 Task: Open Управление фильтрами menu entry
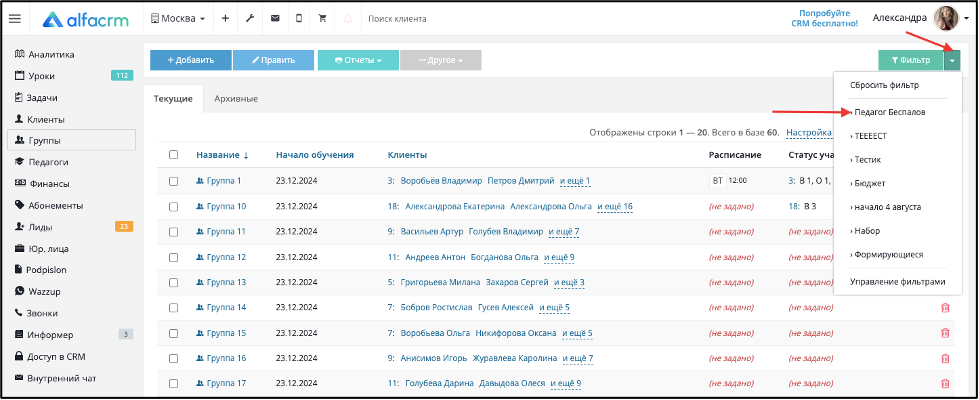[x=898, y=282]
